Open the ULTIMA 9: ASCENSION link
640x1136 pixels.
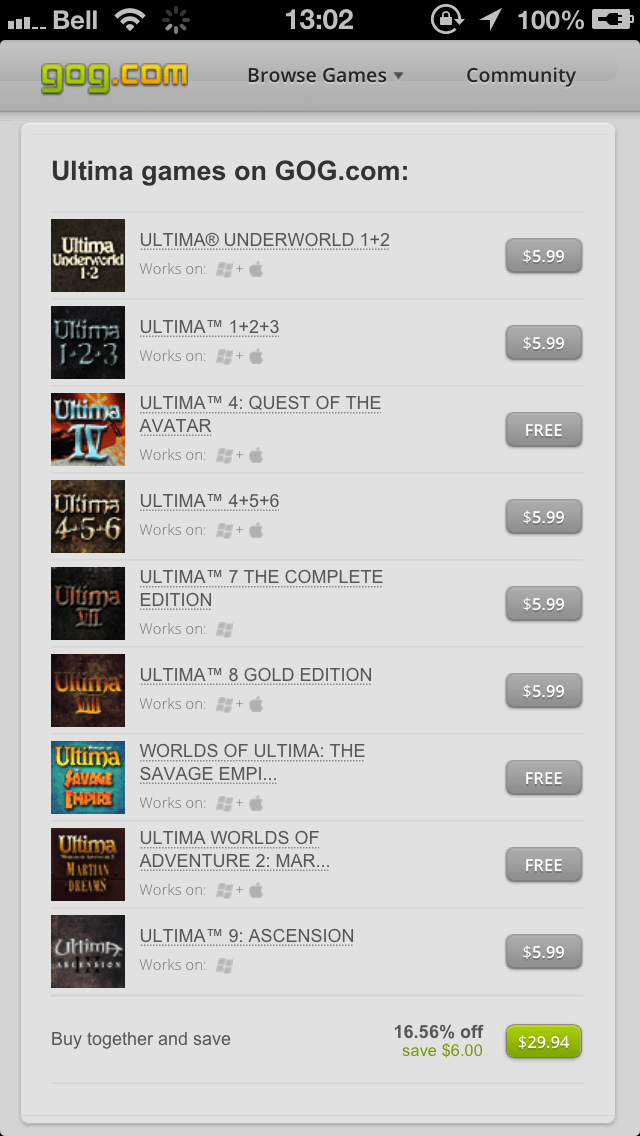[x=246, y=935]
